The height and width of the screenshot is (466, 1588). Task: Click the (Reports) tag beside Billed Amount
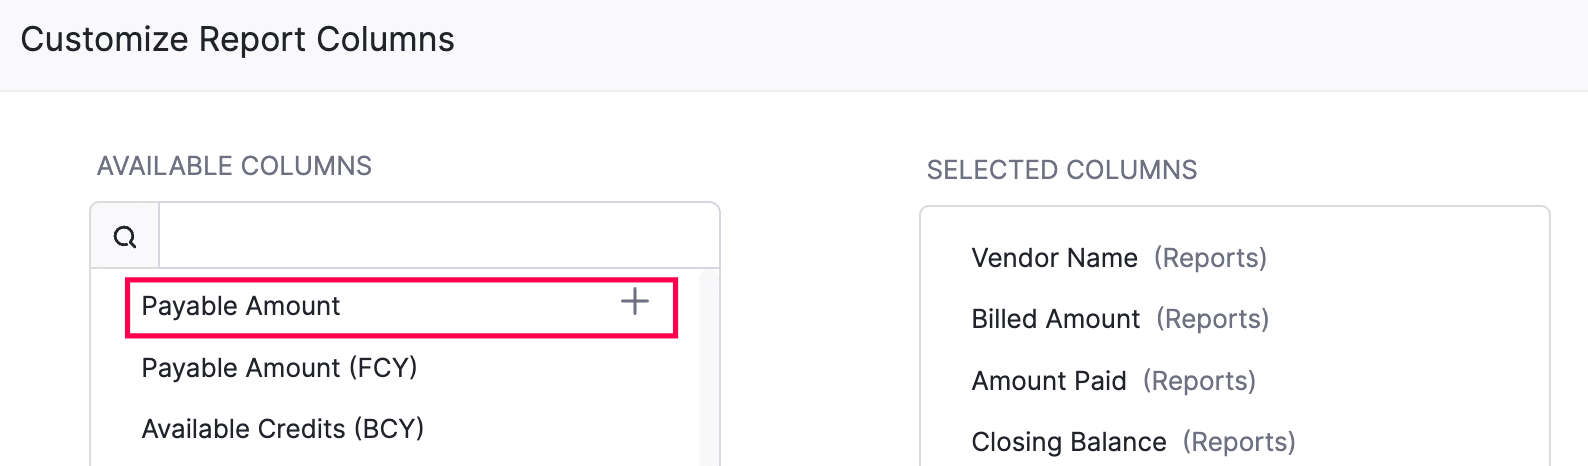(1212, 319)
